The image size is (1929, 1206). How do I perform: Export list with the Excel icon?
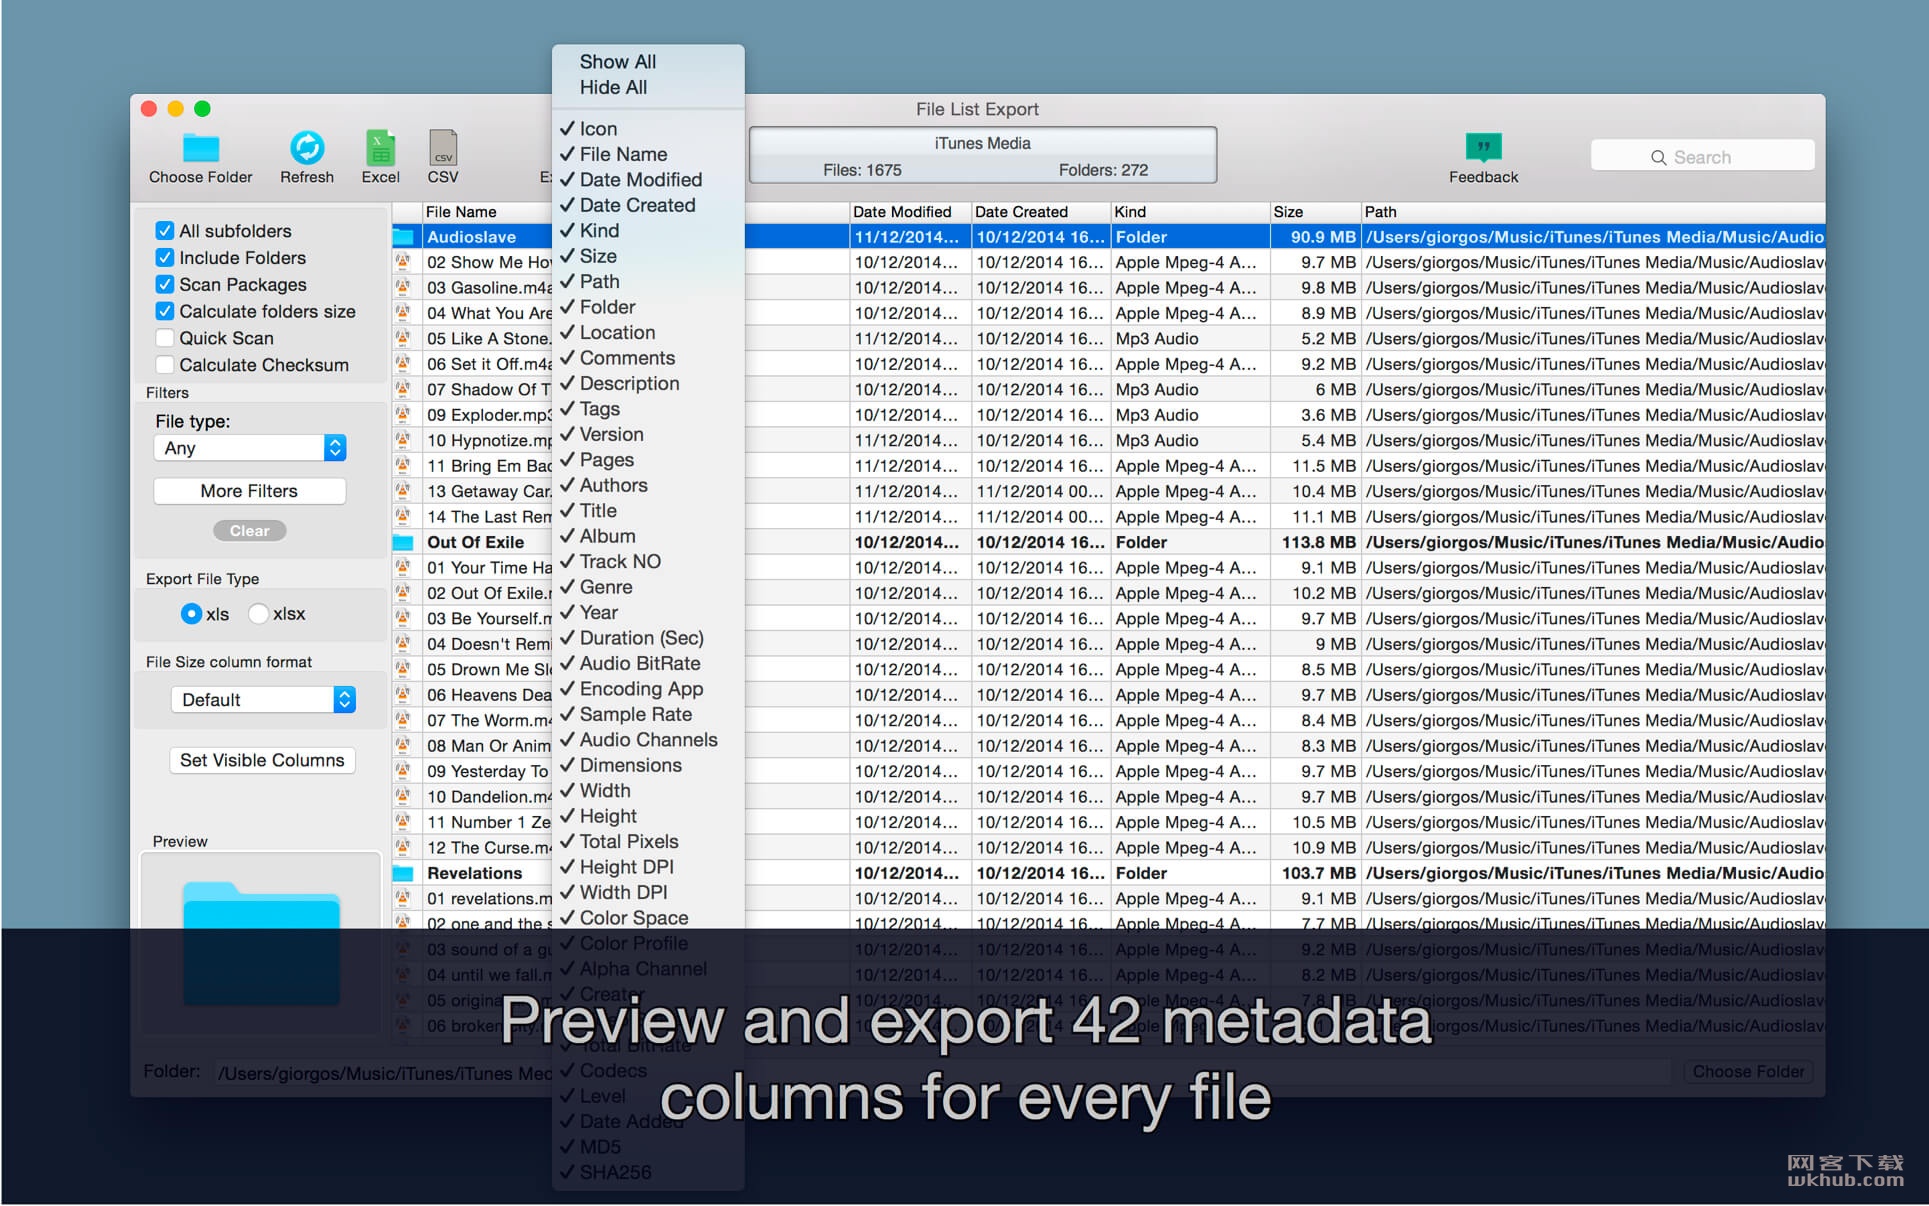pos(380,148)
